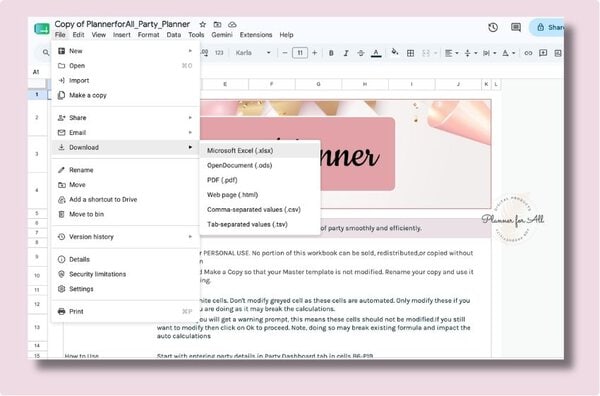The image size is (600, 396).
Task: Open horizontal align dropdown
Action: 452,53
